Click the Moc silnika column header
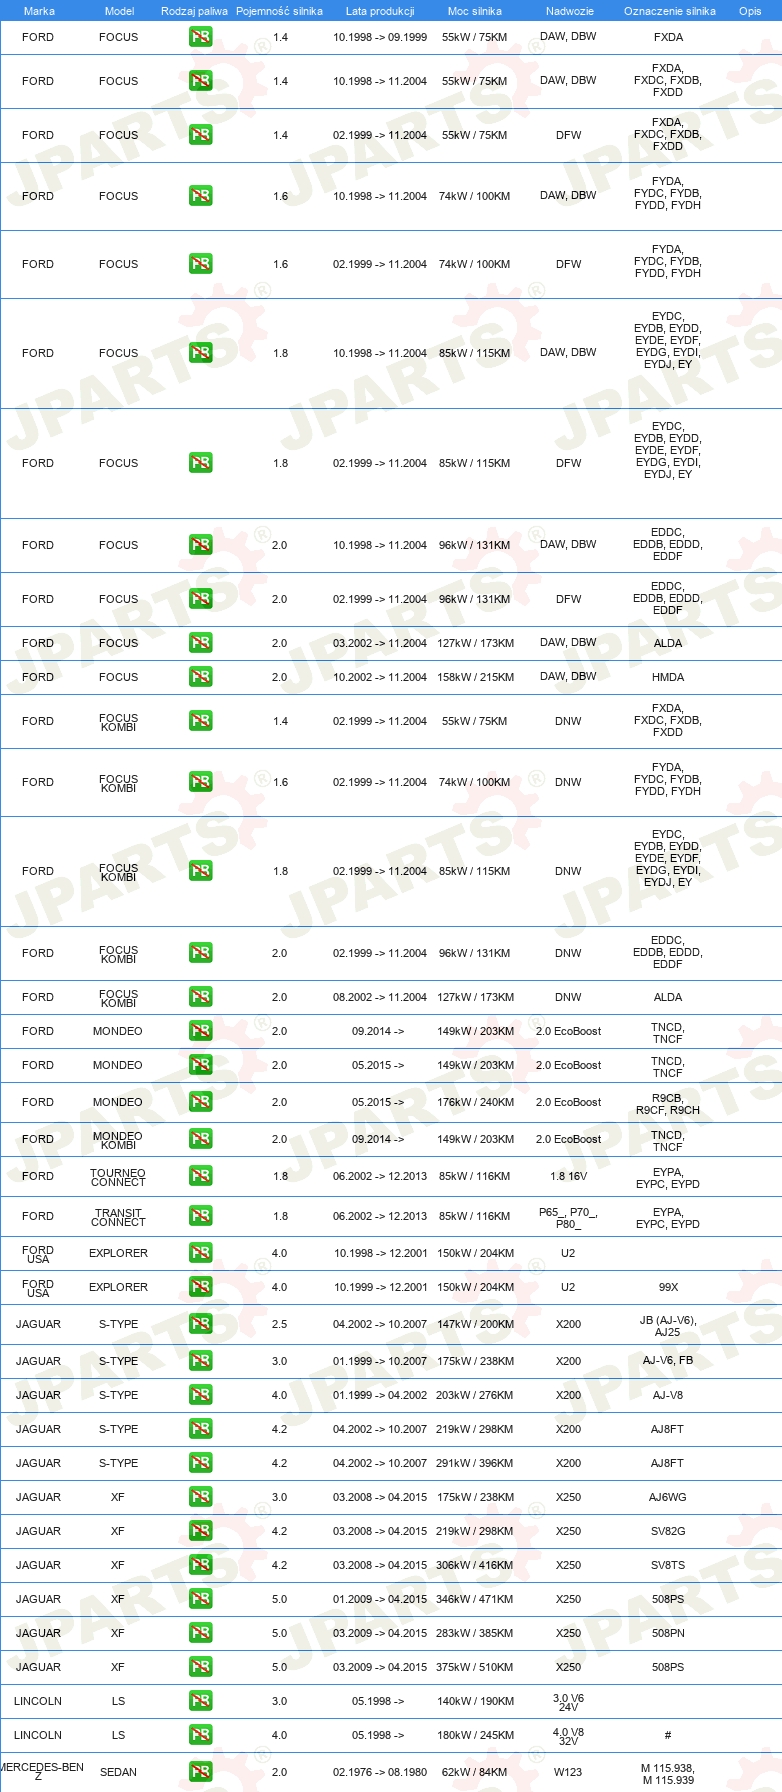 click(475, 11)
